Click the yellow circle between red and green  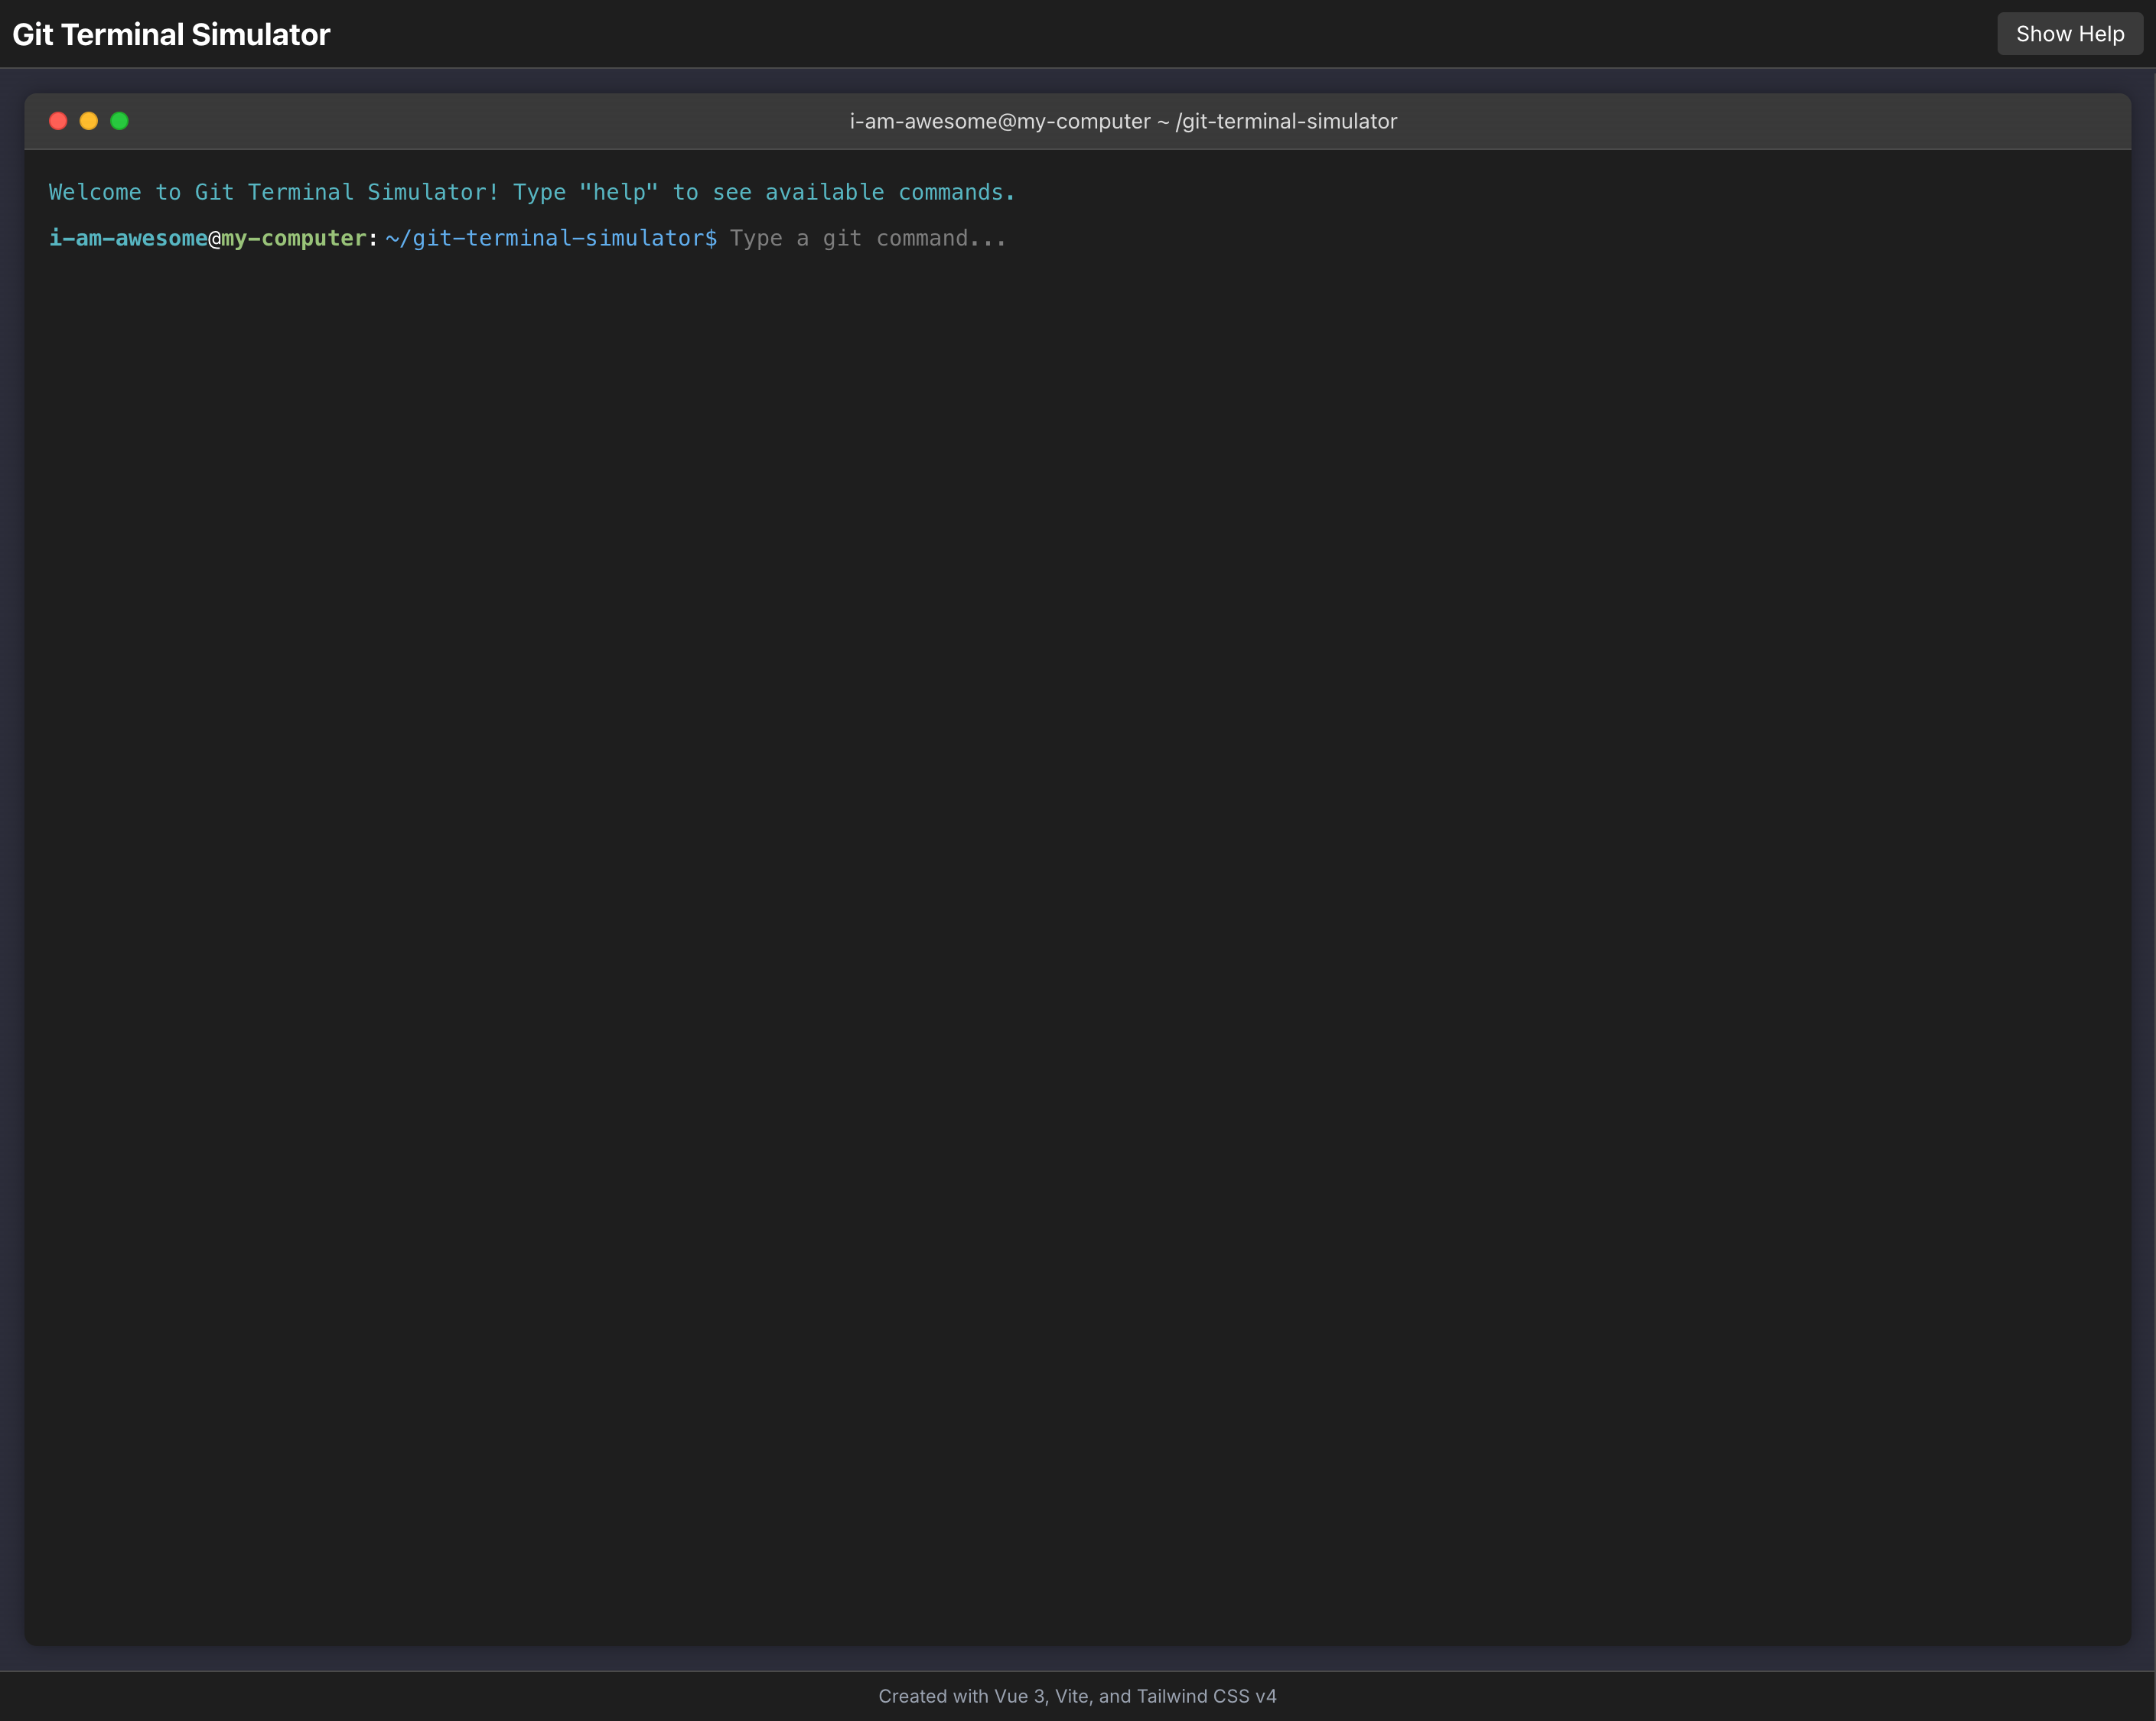coord(88,121)
